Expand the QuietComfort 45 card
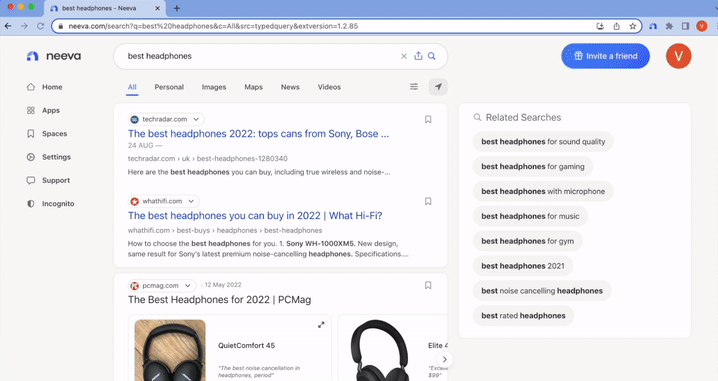Image resolution: width=718 pixels, height=381 pixels. [321, 325]
